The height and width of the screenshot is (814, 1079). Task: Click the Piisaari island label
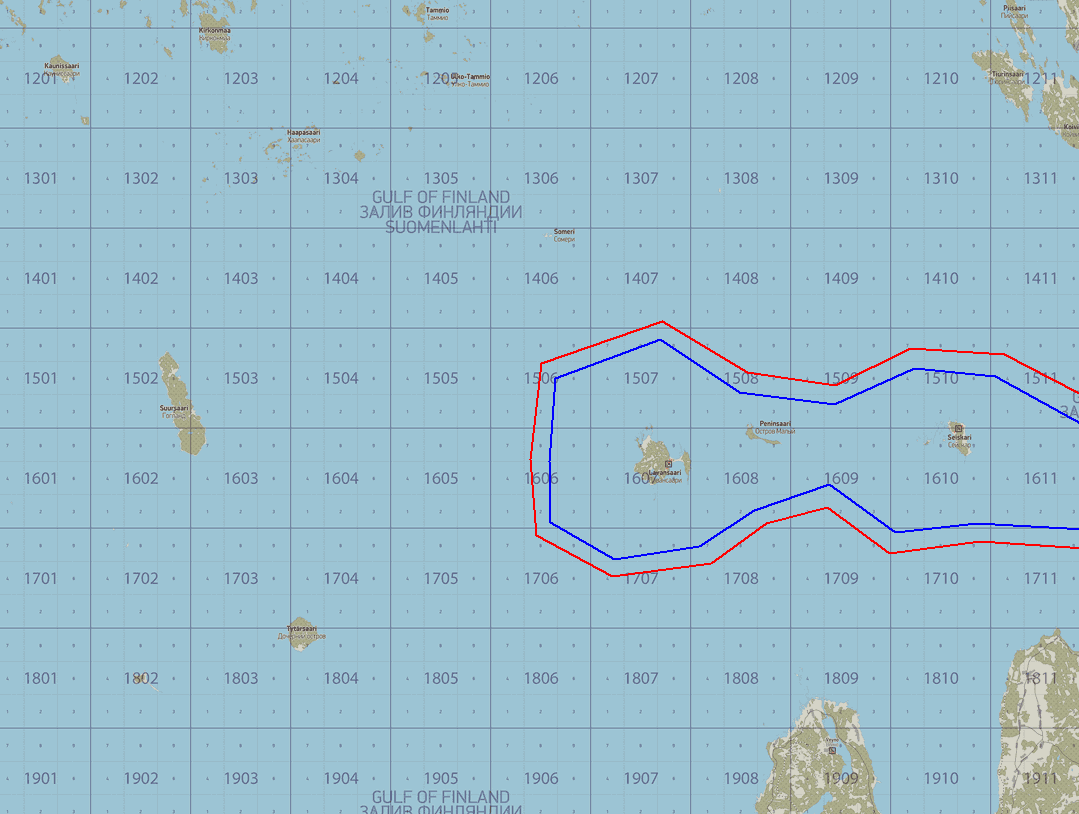pyautogui.click(x=1014, y=8)
